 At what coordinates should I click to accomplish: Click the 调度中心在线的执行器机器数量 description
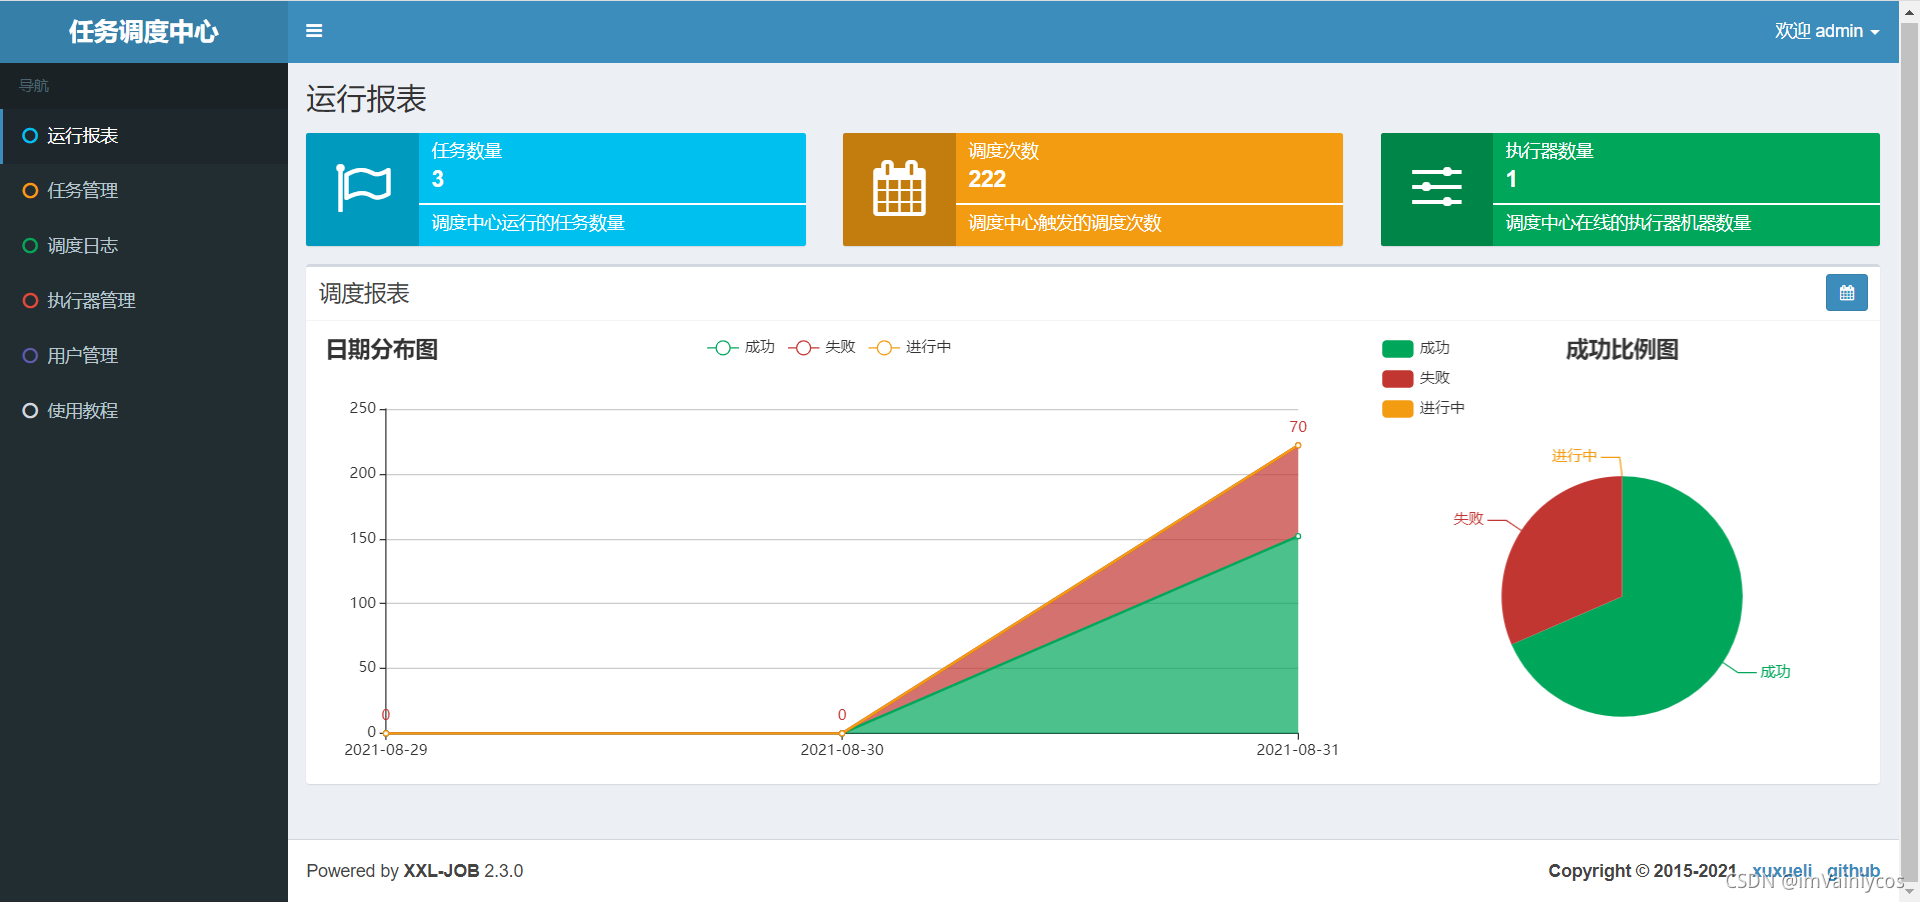[1628, 223]
